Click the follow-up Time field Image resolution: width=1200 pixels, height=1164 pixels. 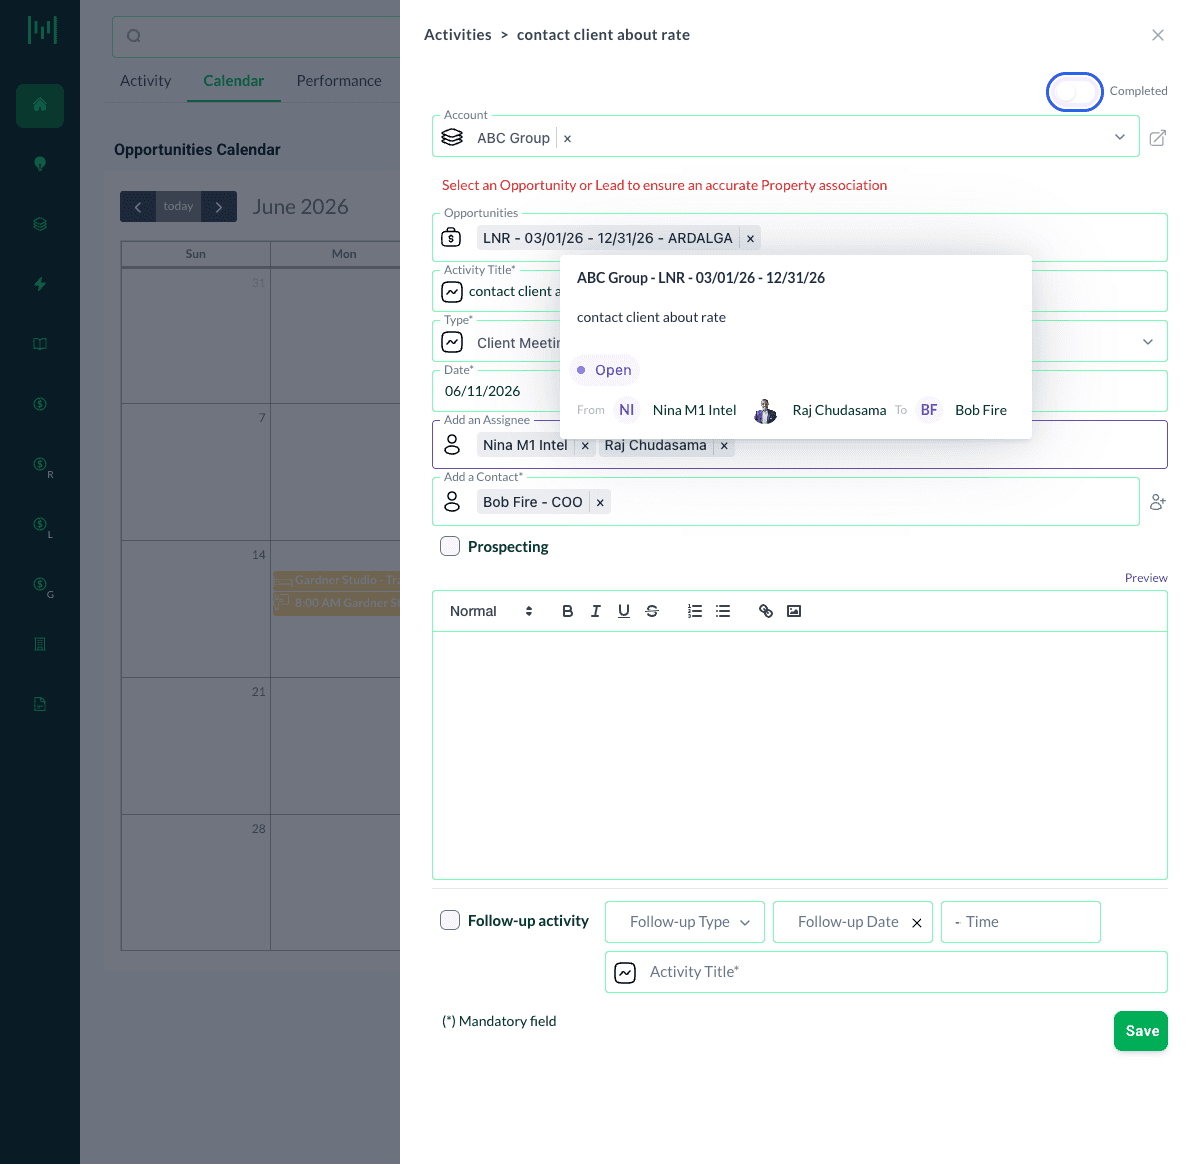(1021, 922)
